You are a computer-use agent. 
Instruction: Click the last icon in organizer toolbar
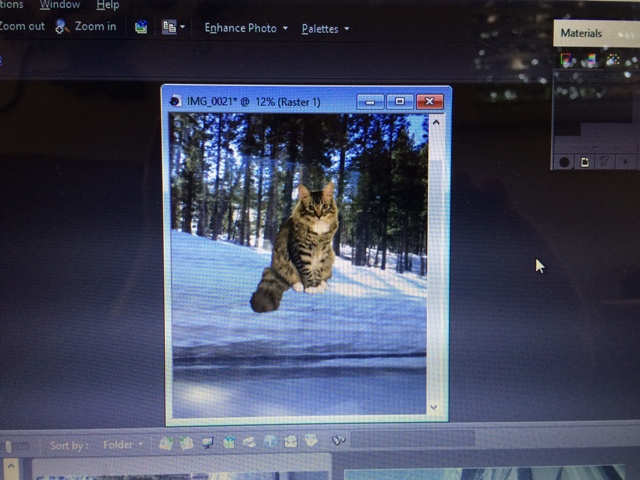pos(338,441)
